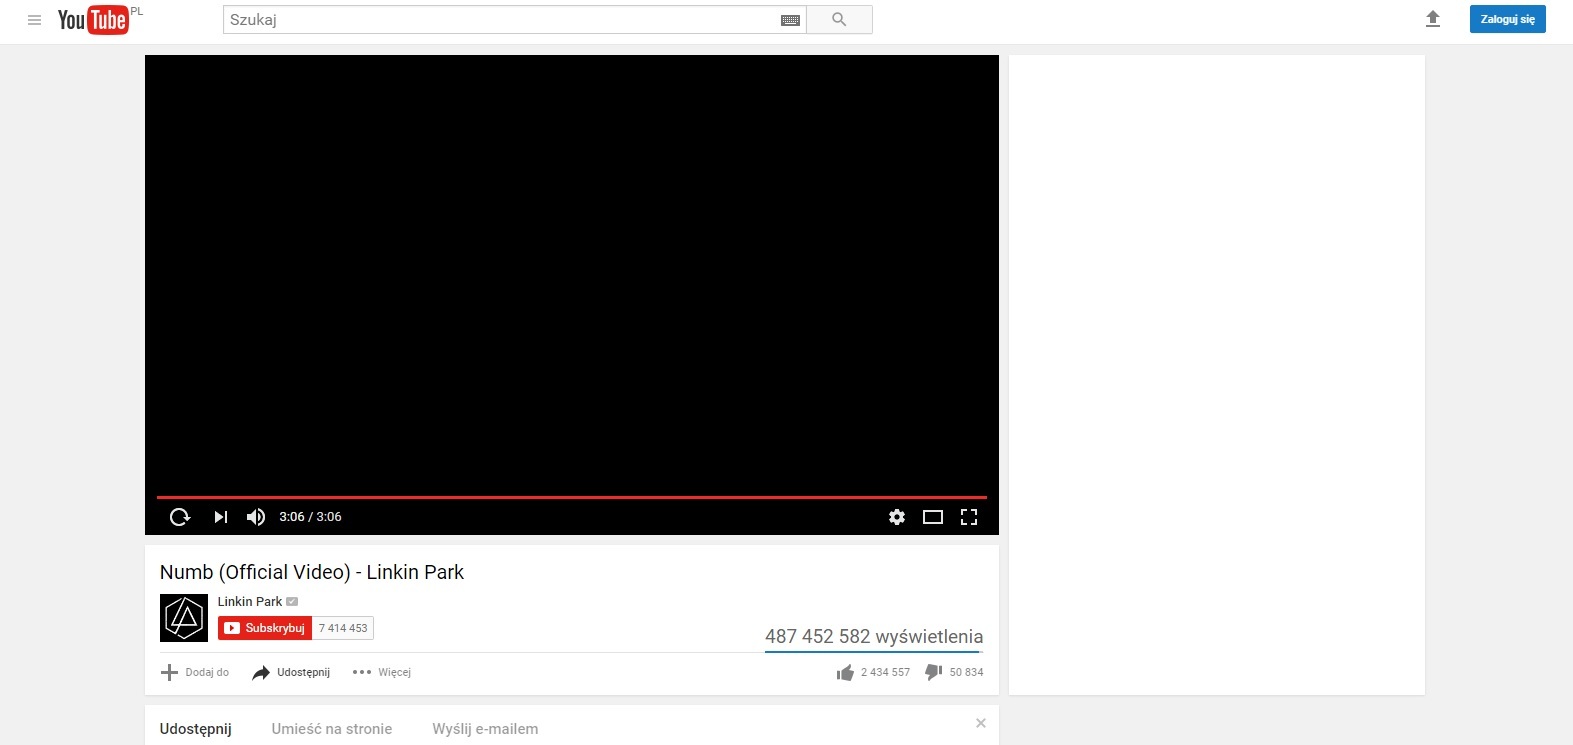Dislike the video with thumbs down

pyautogui.click(x=954, y=672)
